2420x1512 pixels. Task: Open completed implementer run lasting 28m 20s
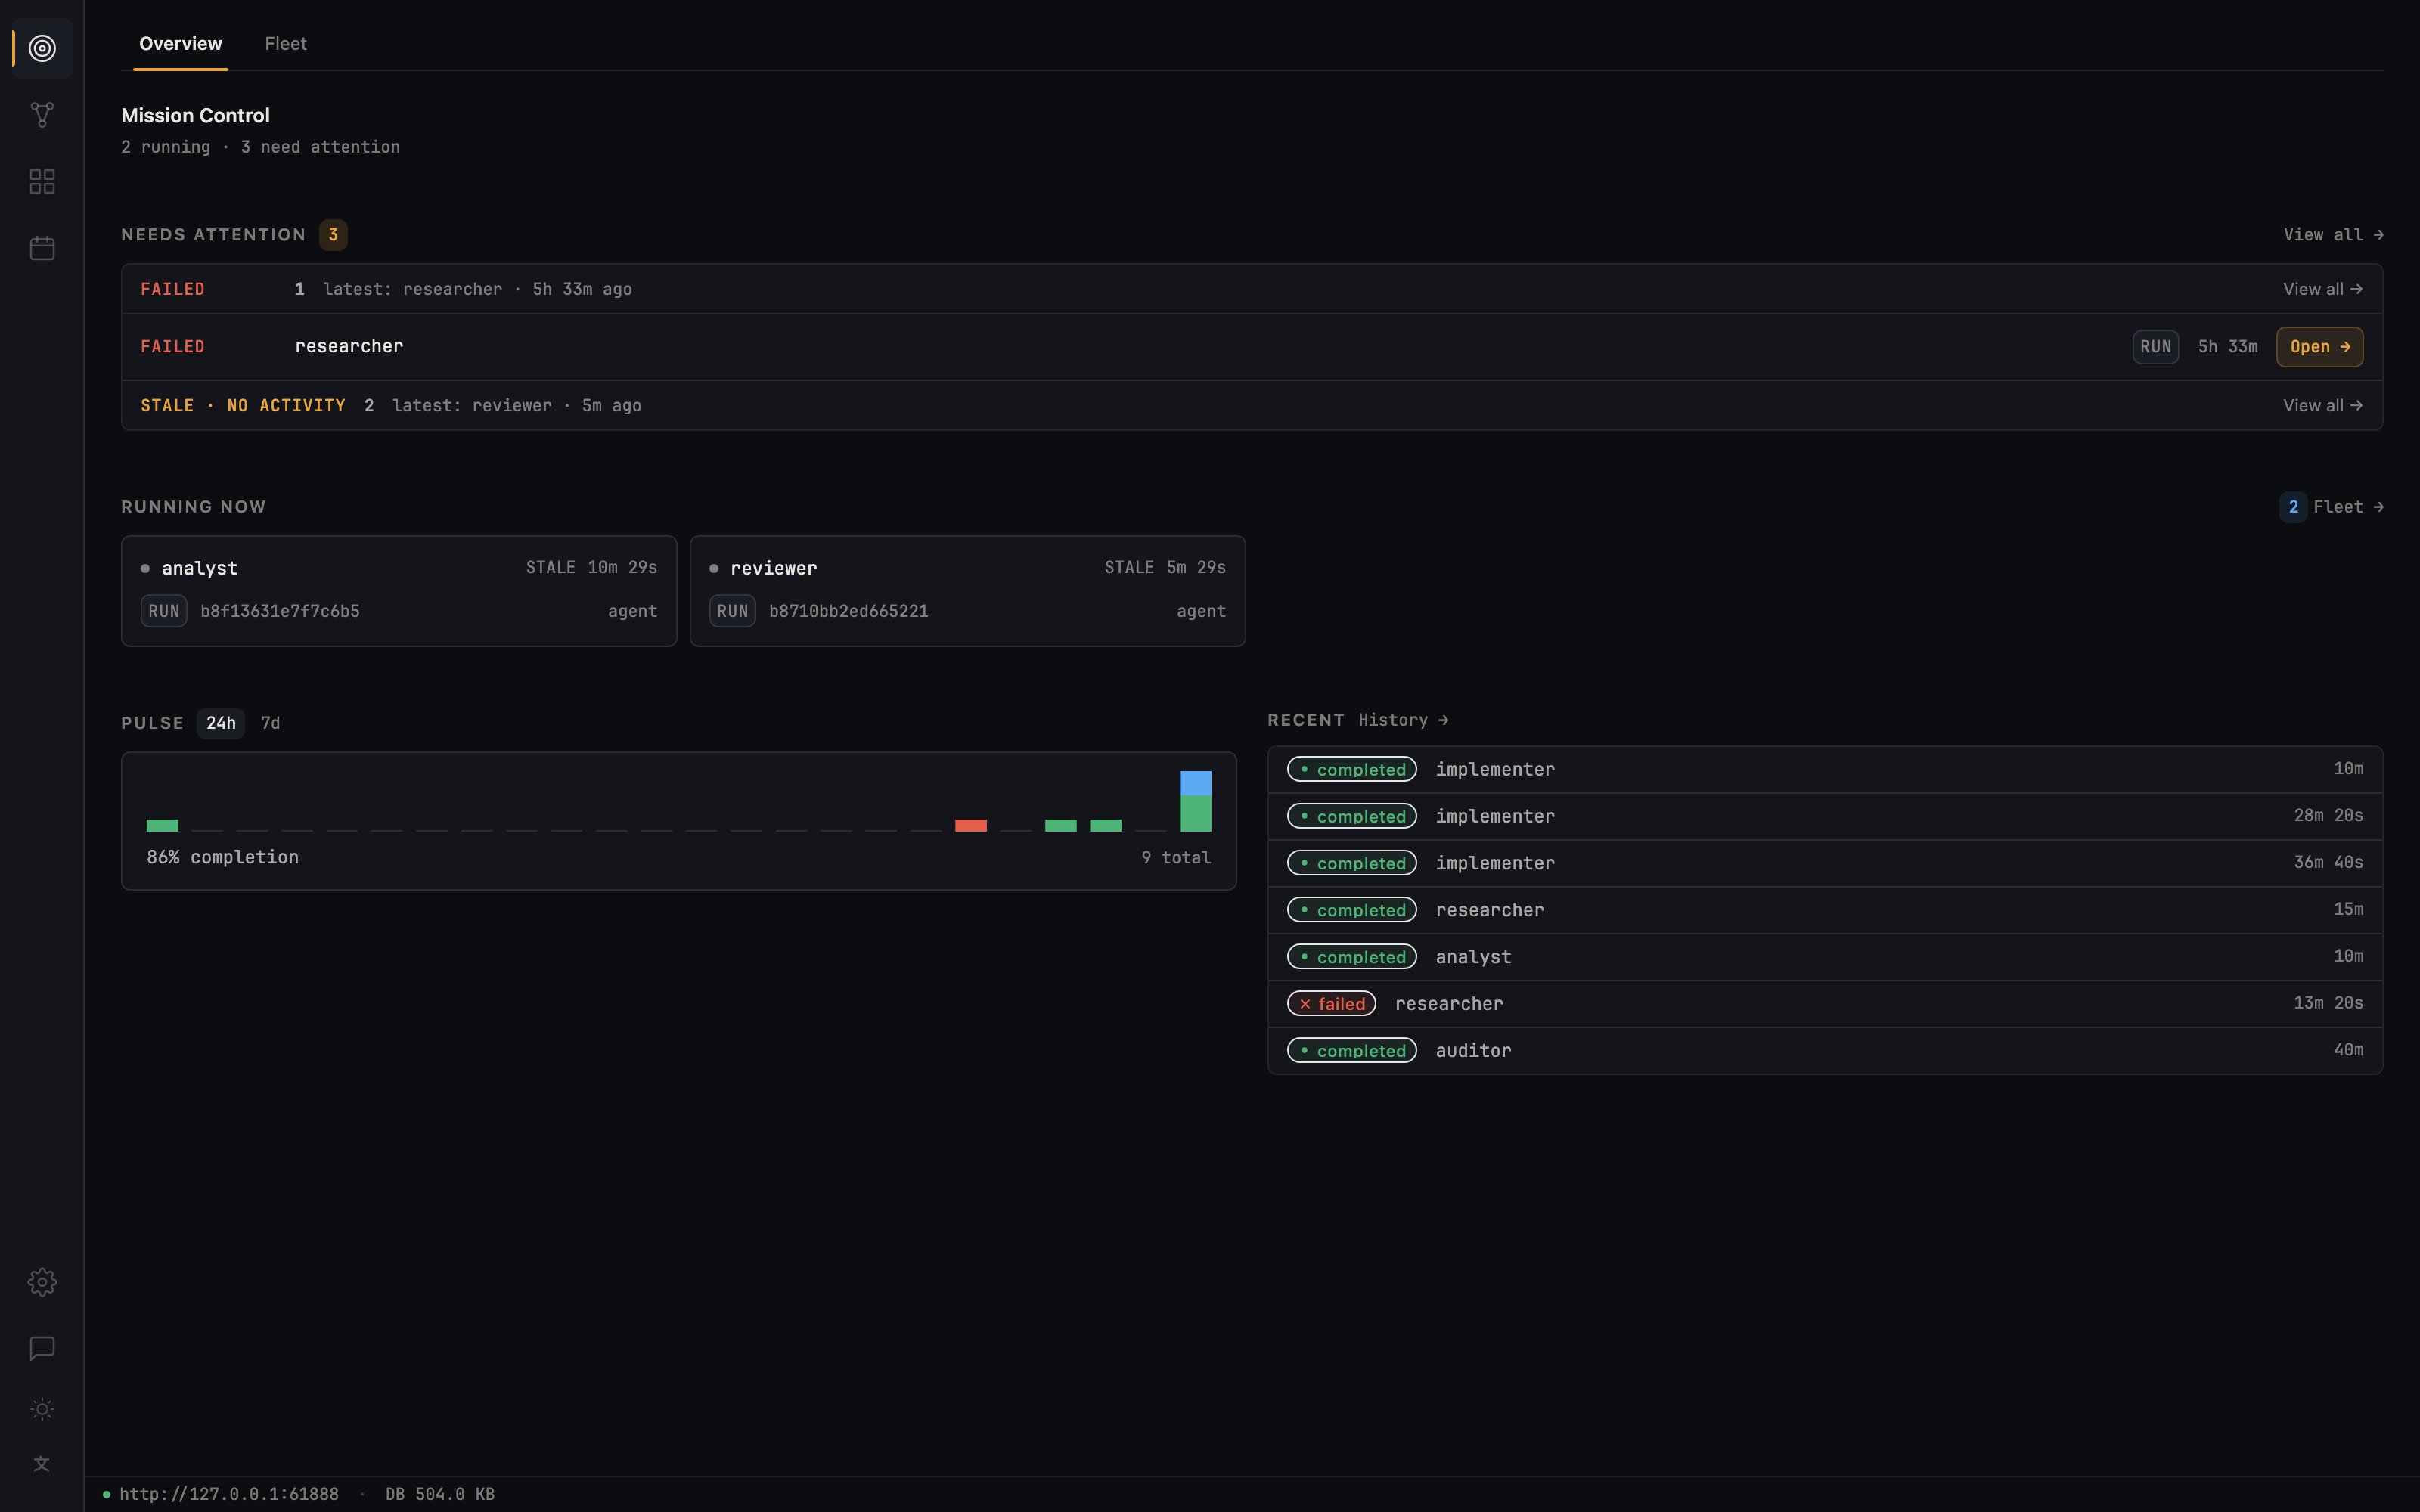pyautogui.click(x=1825, y=816)
